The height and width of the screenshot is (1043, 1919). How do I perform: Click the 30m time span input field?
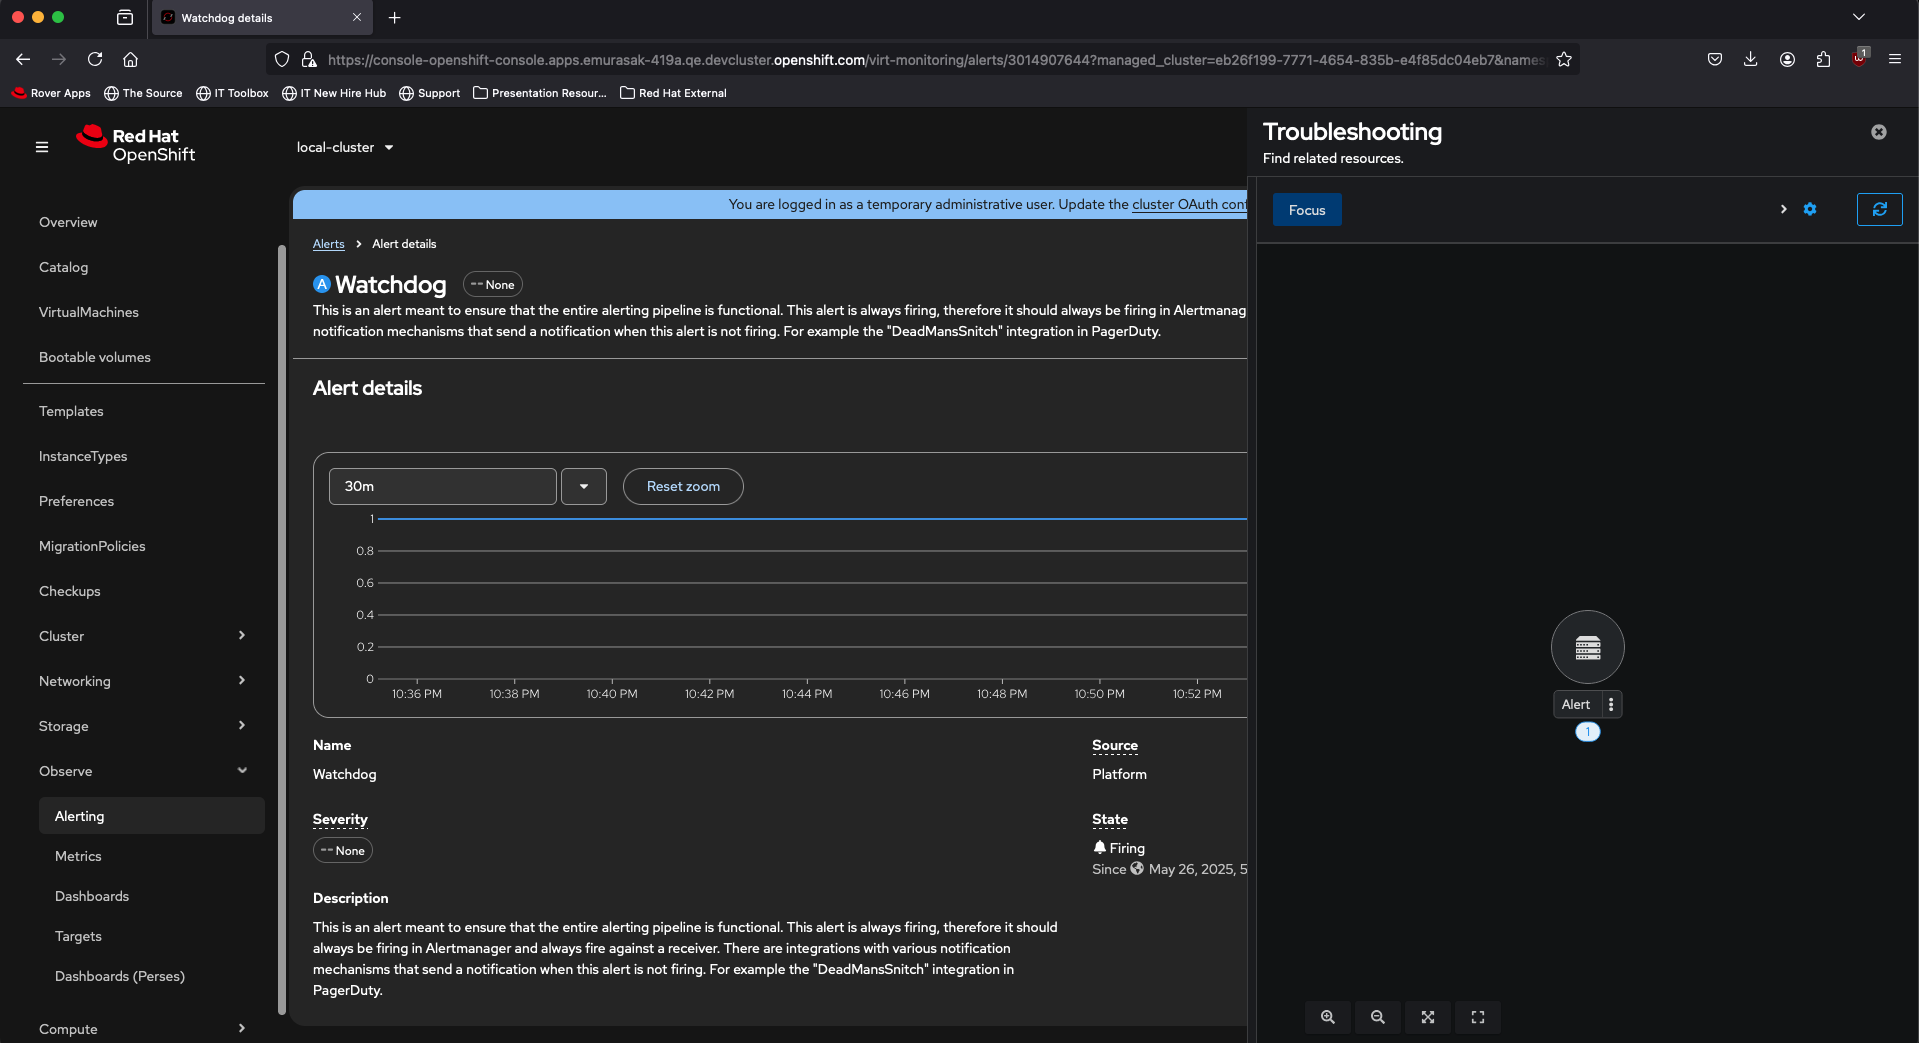coord(442,487)
